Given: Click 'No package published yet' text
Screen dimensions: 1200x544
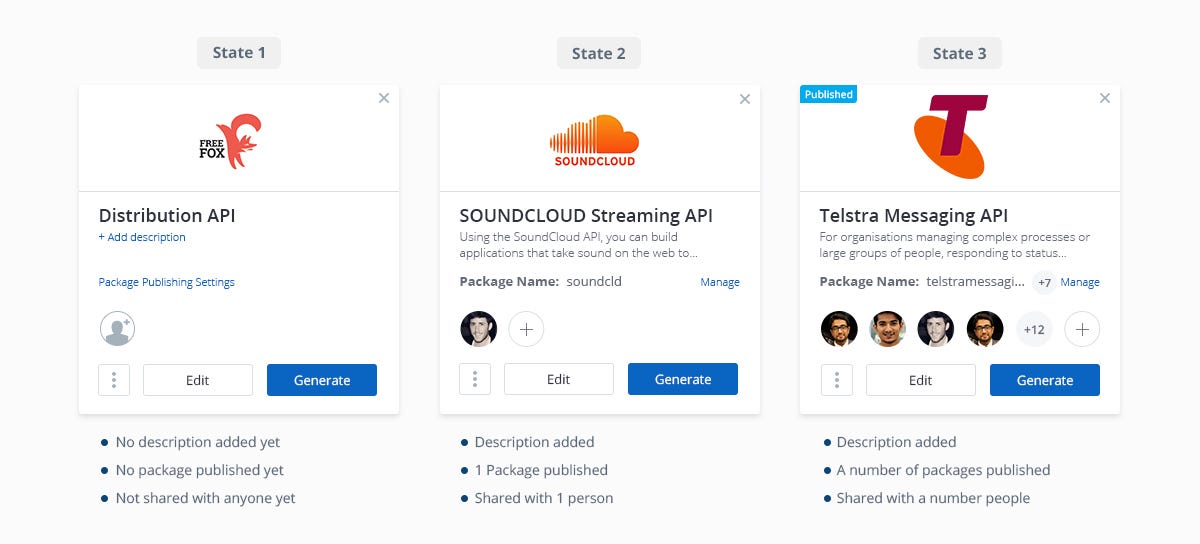Looking at the screenshot, I should pyautogui.click(x=200, y=470).
